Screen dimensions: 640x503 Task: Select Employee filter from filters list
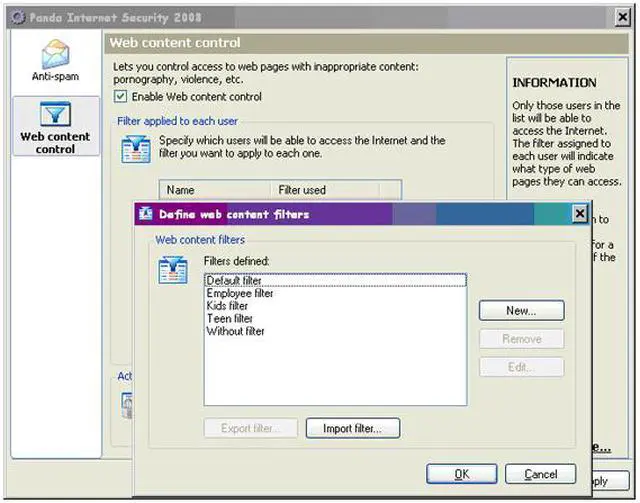(x=240, y=294)
